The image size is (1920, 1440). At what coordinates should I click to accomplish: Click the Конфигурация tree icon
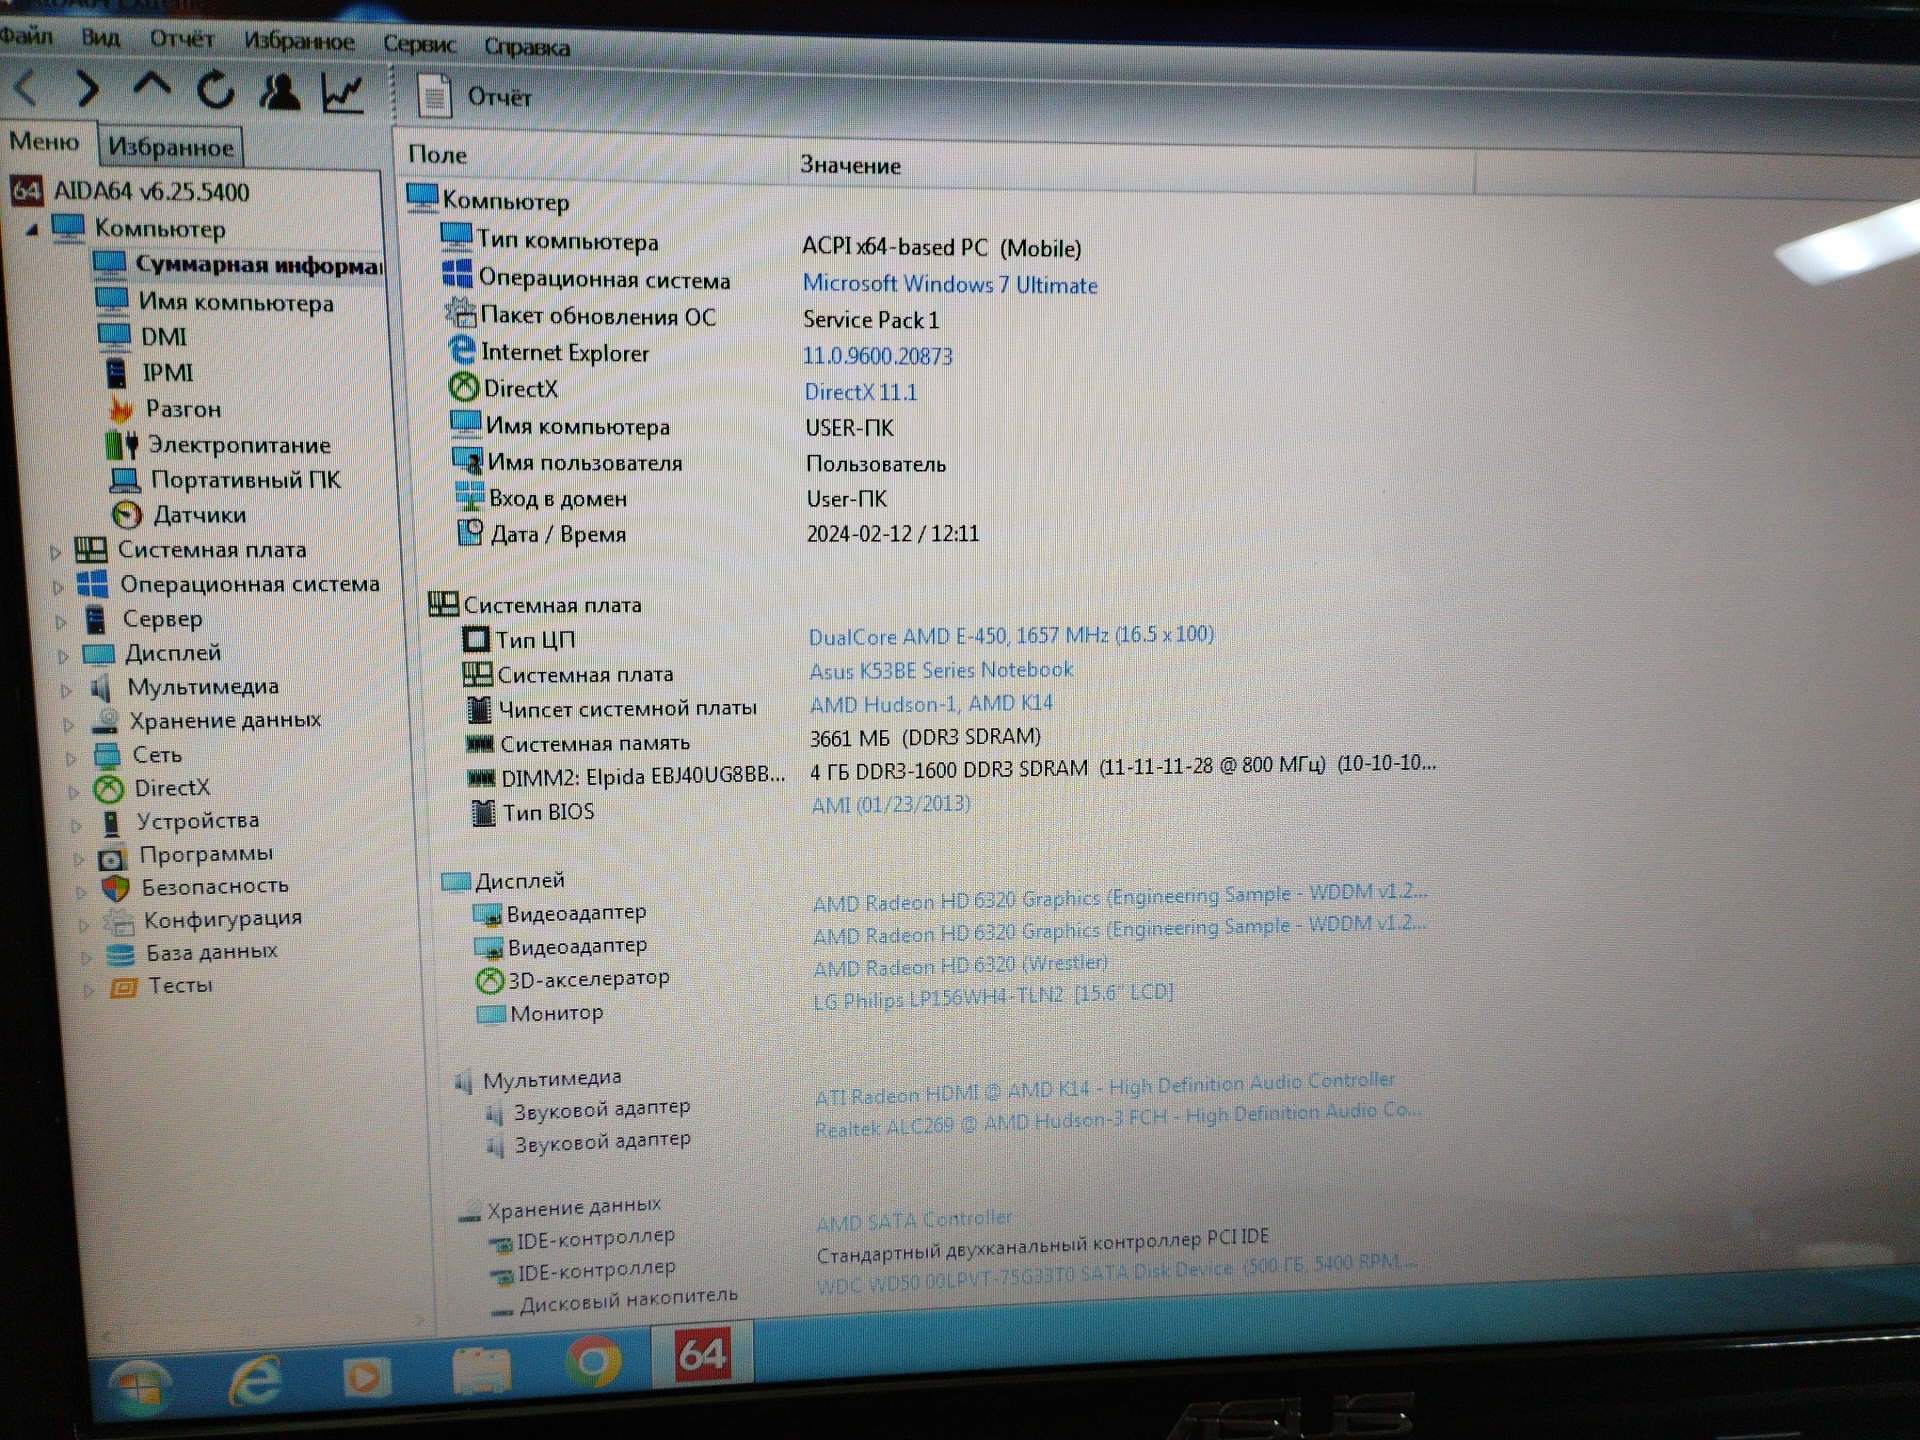coord(119,921)
